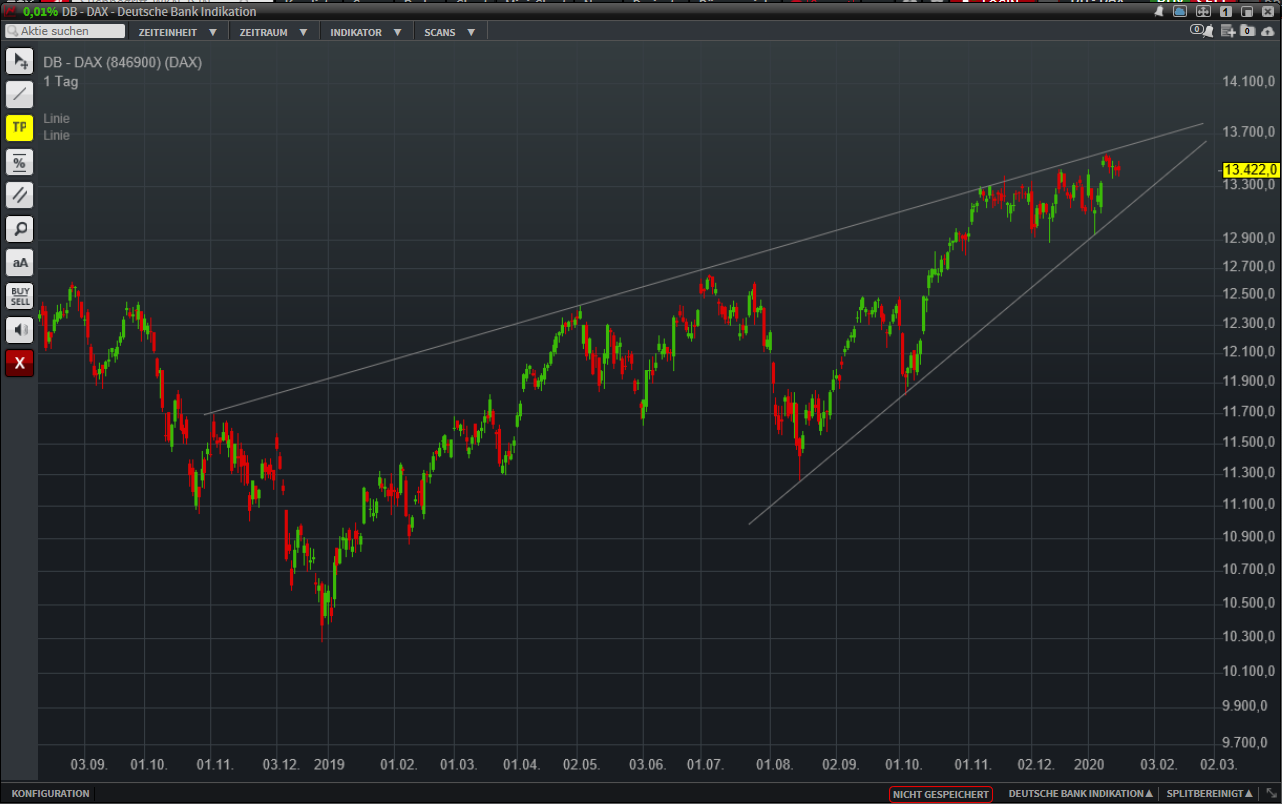Click the yellow 13.422,0 price marker
Viewport: 1282px width, 804px height.
coord(1251,170)
